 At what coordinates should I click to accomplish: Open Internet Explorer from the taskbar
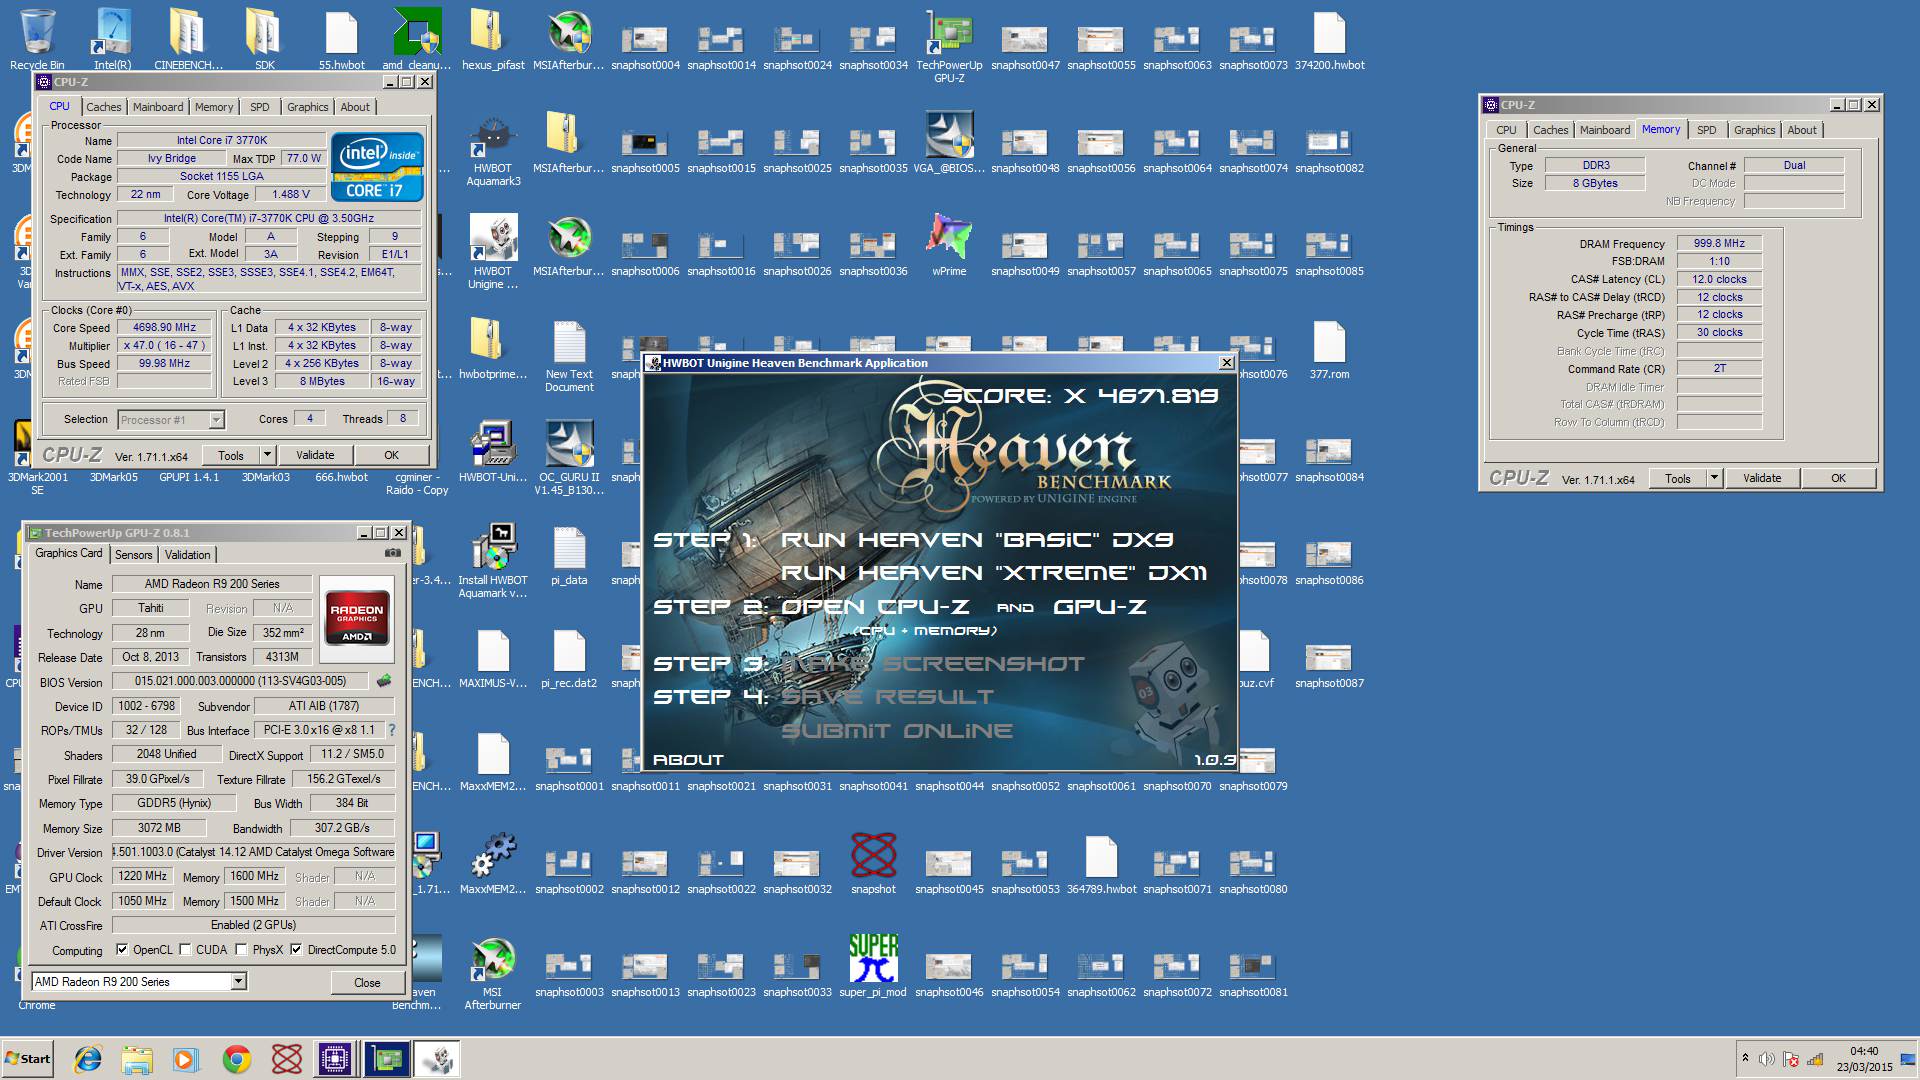tap(88, 1059)
